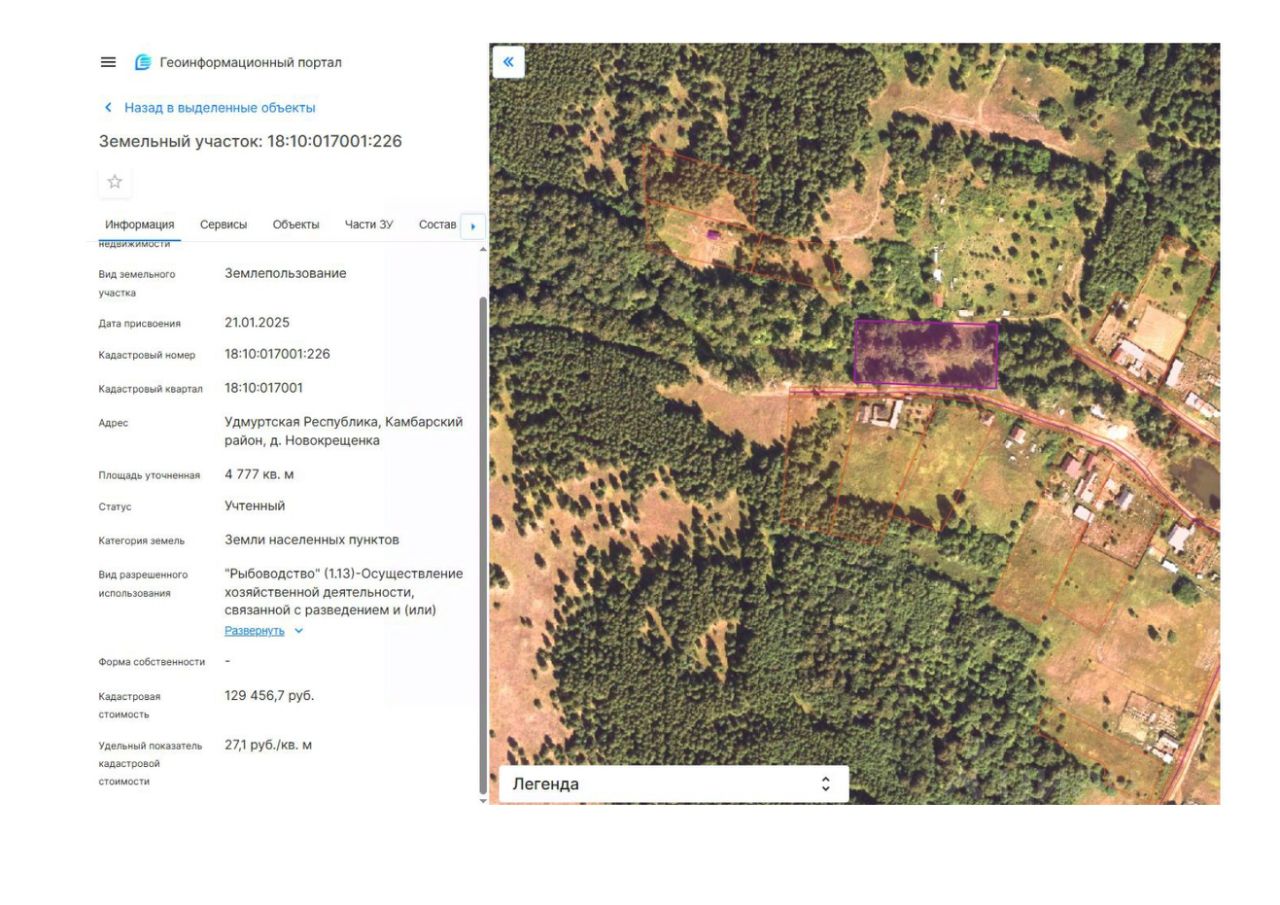Add the parcel to favorites with the star
Image resolution: width=1280 pixels, height=905 pixels.
(115, 182)
